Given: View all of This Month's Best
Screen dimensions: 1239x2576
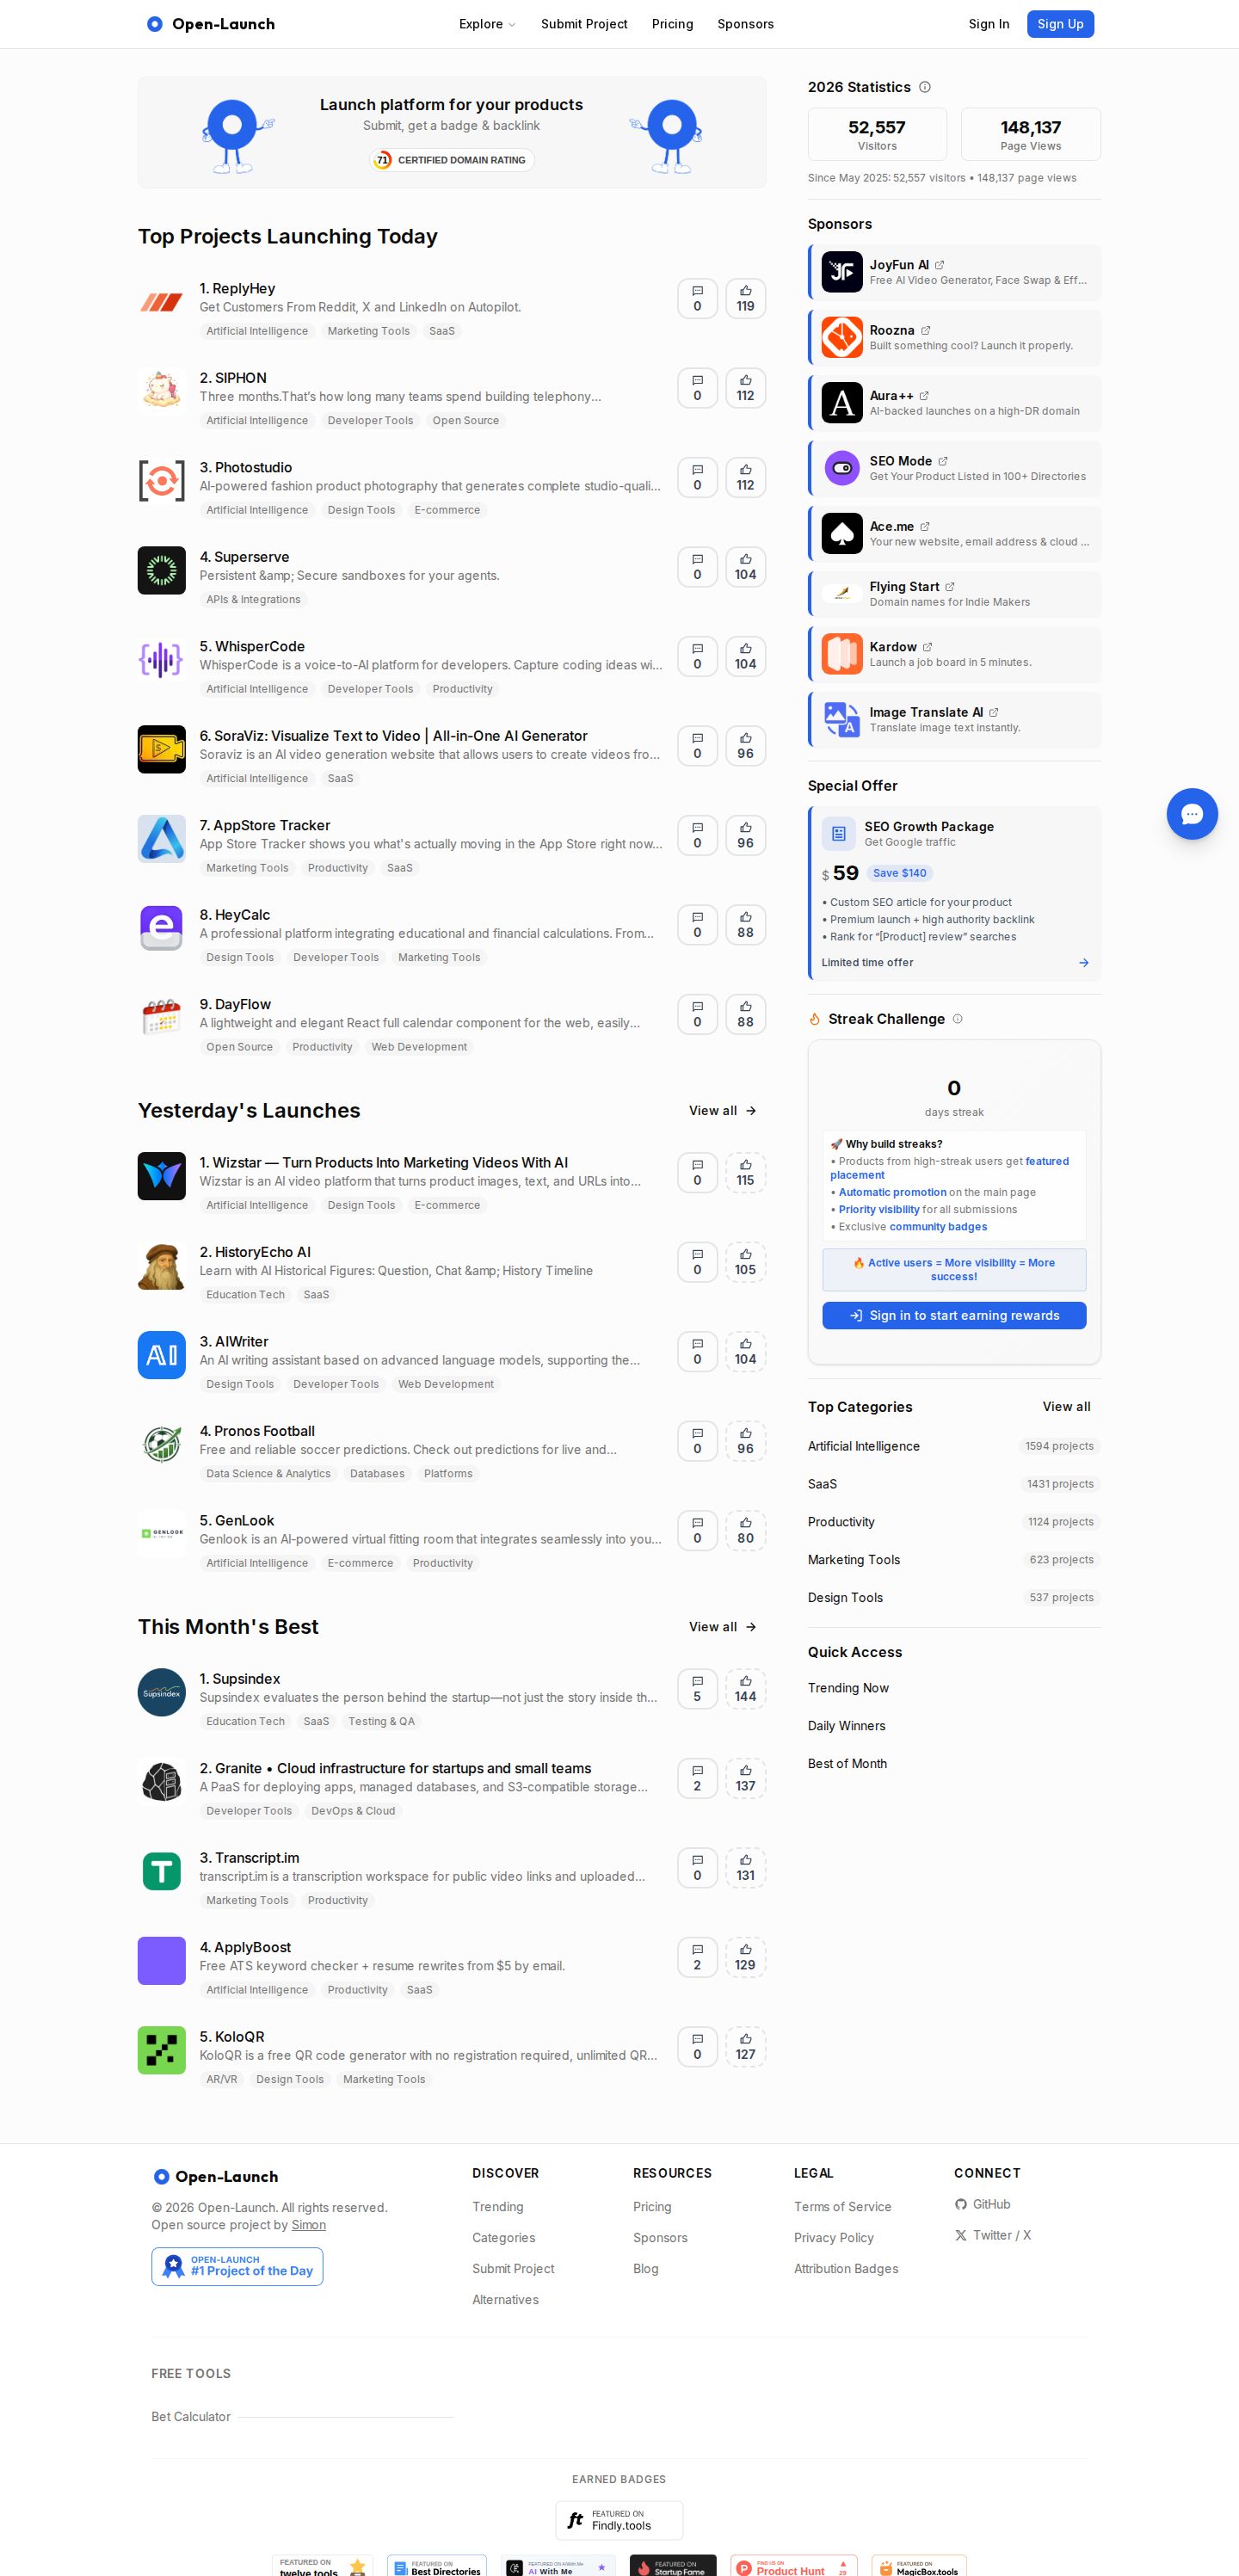Looking at the screenshot, I should point(722,1627).
